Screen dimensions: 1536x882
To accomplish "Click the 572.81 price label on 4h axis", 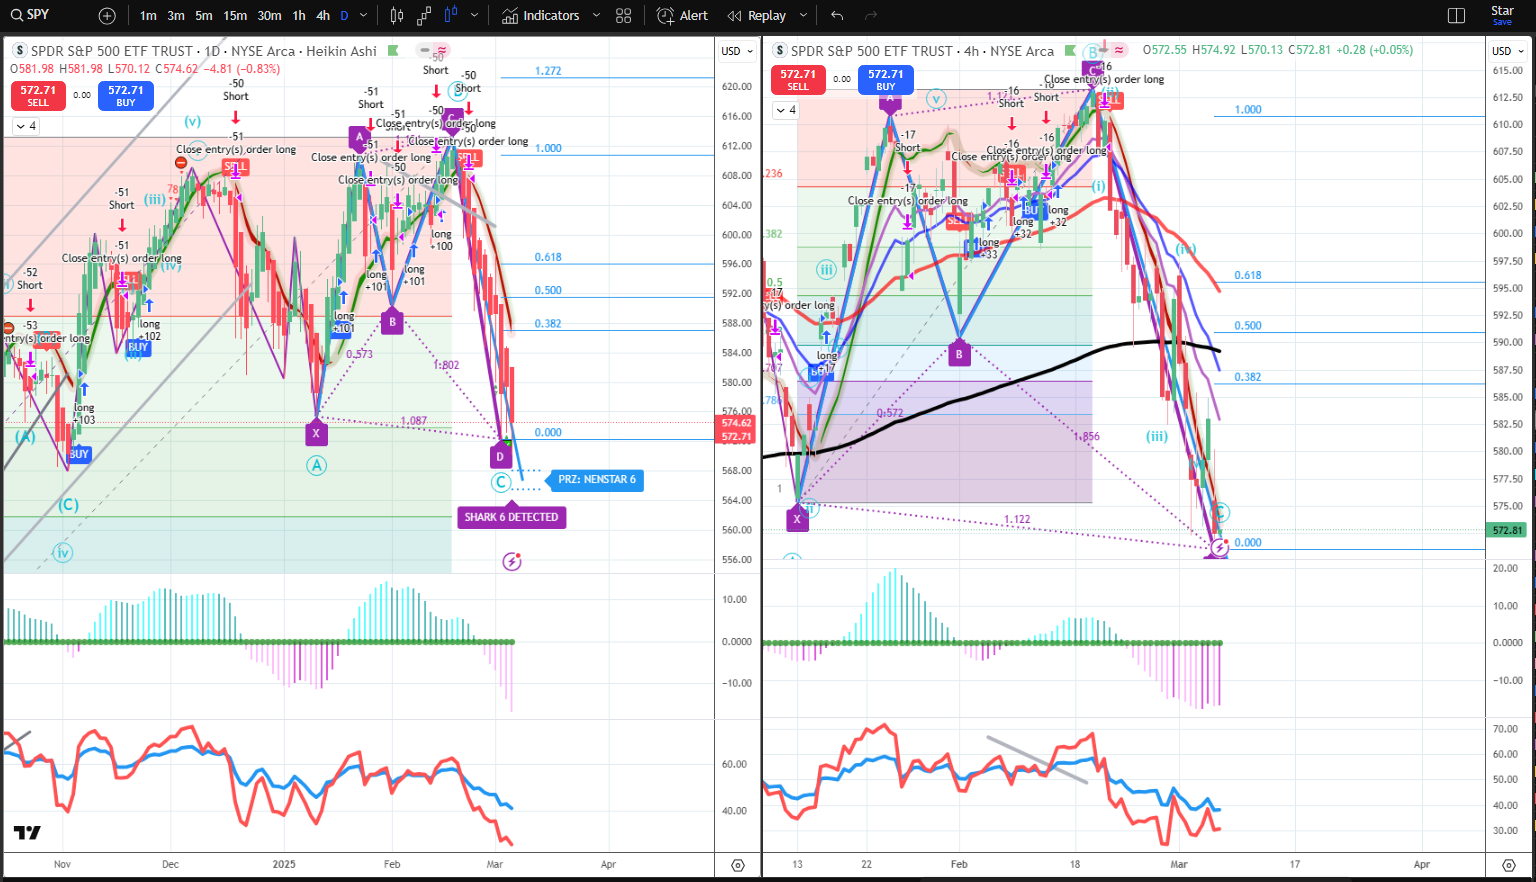I will [1507, 530].
